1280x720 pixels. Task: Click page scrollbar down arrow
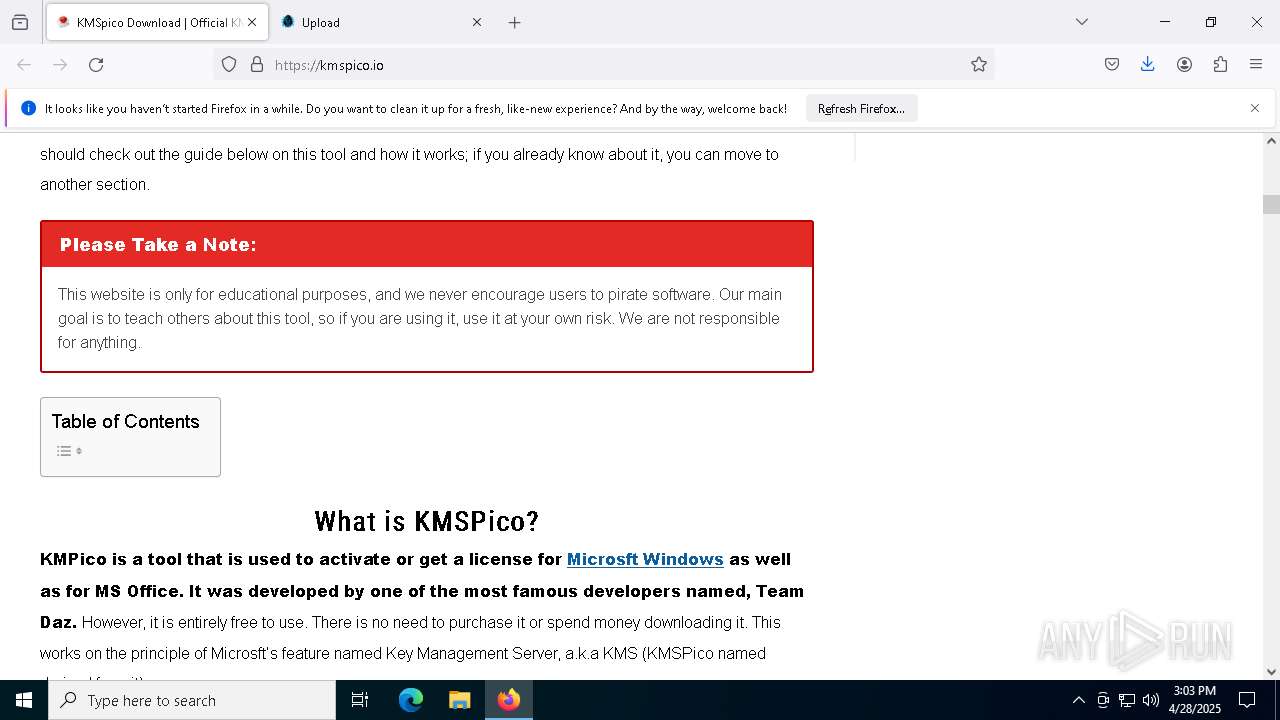pos(1271,671)
